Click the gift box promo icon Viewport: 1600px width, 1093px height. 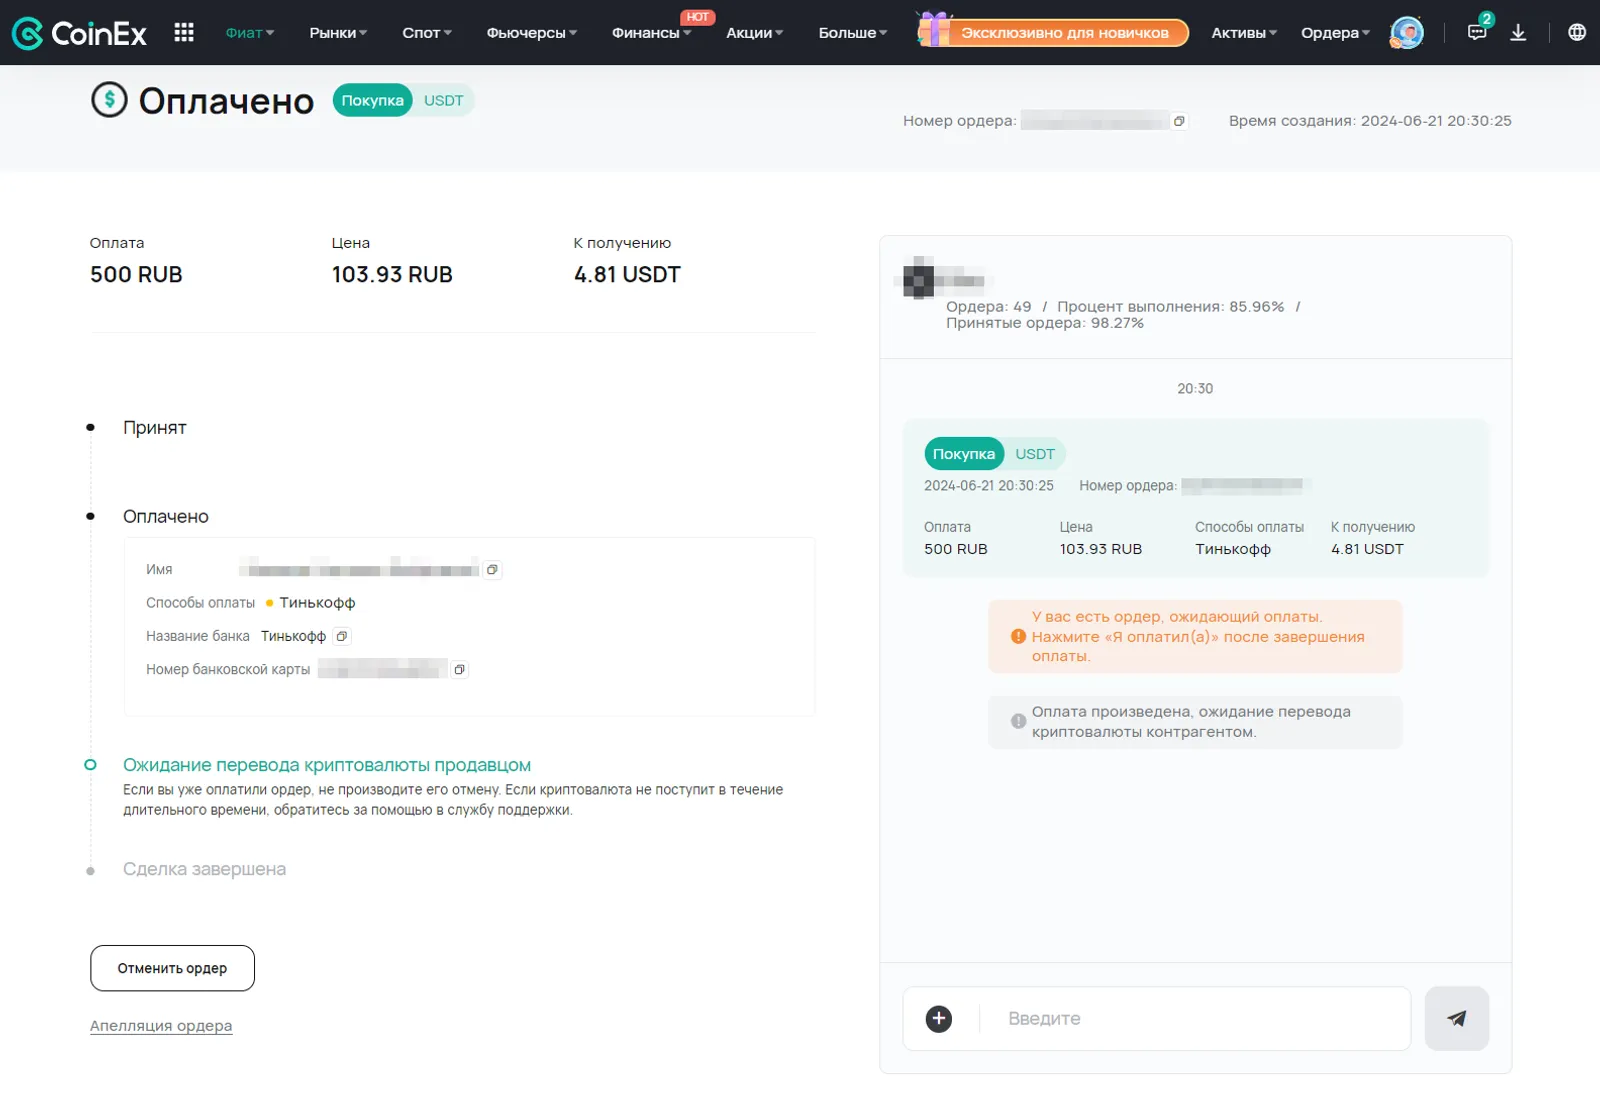[933, 29]
